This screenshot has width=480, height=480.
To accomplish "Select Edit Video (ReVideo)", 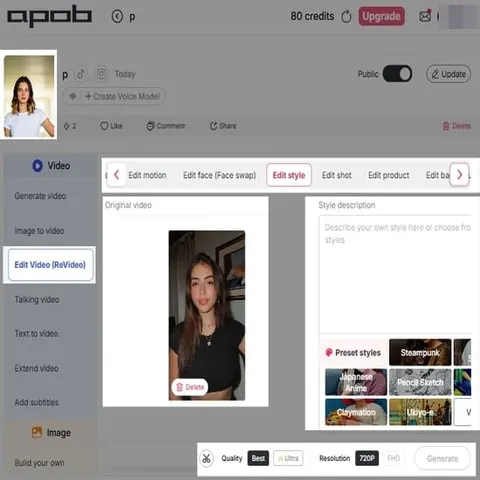I will [x=50, y=265].
